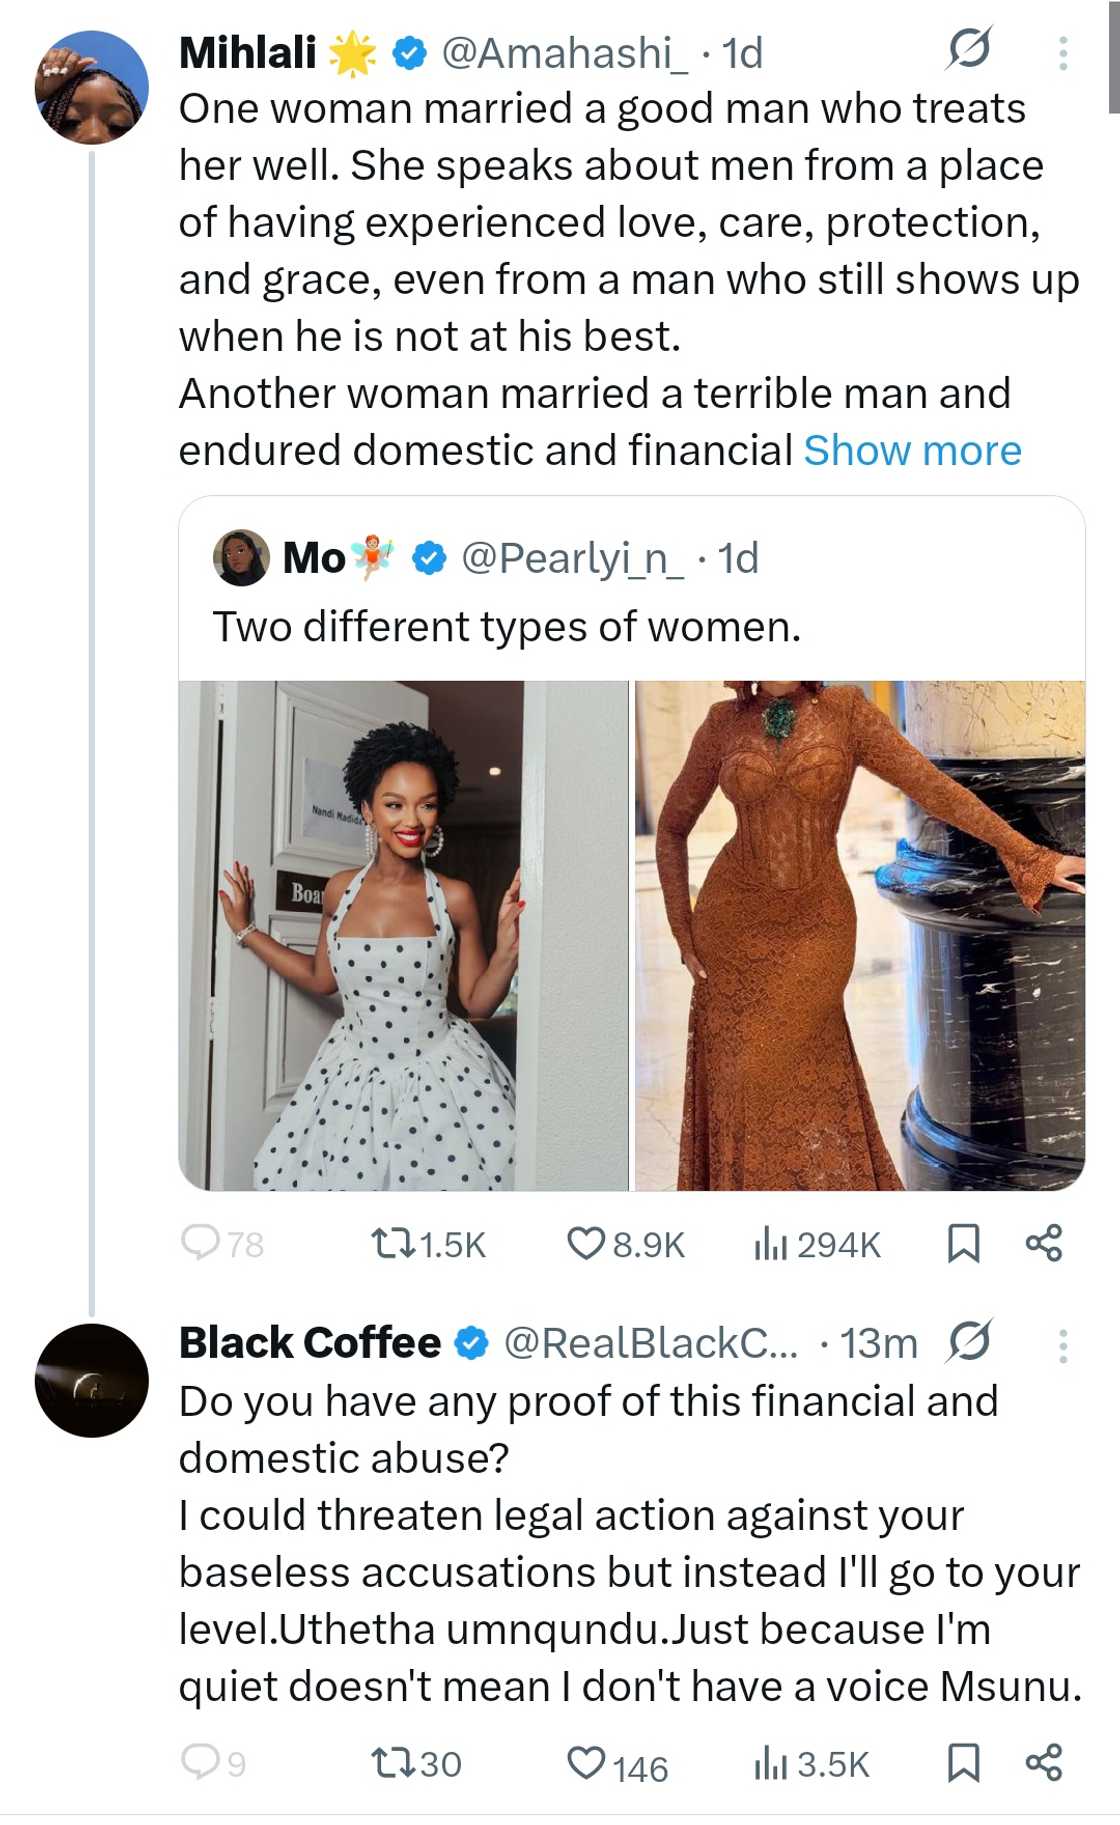Click the share icon under Black Coffee's reply
The width and height of the screenshot is (1120, 1825).
click(x=1048, y=1761)
